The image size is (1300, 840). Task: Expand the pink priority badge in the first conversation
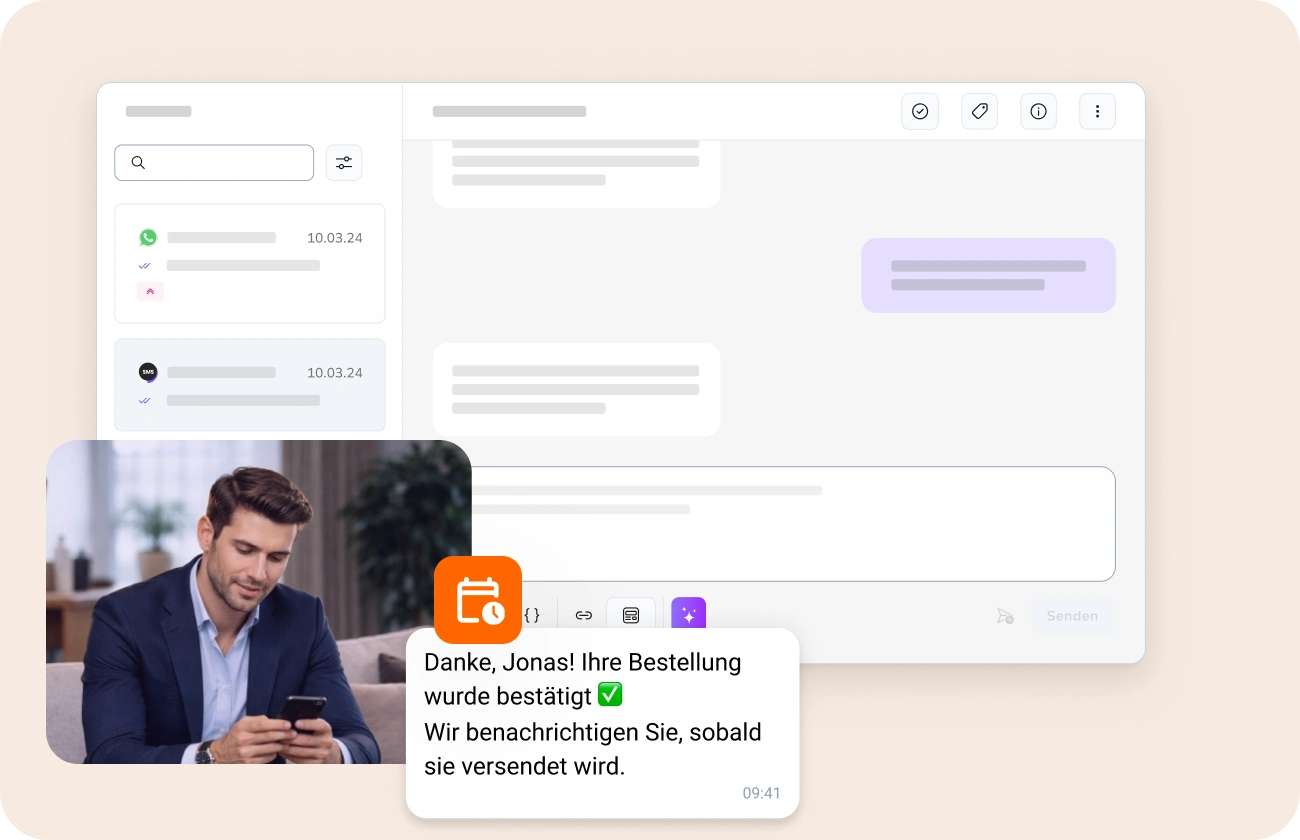click(x=150, y=291)
